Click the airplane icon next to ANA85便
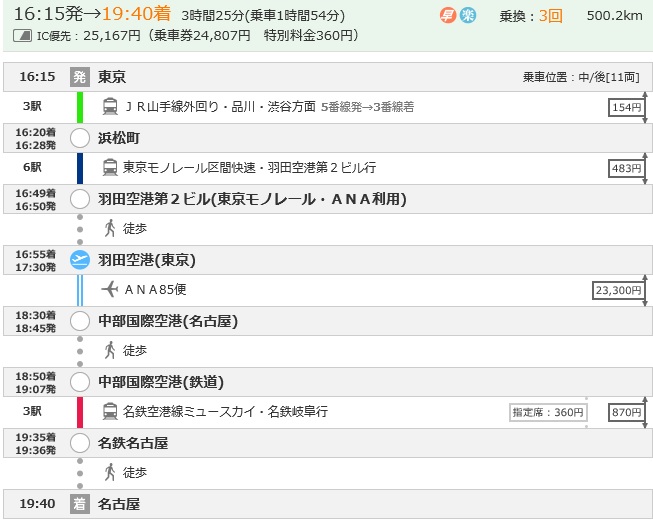The image size is (653, 527). click(x=110, y=289)
